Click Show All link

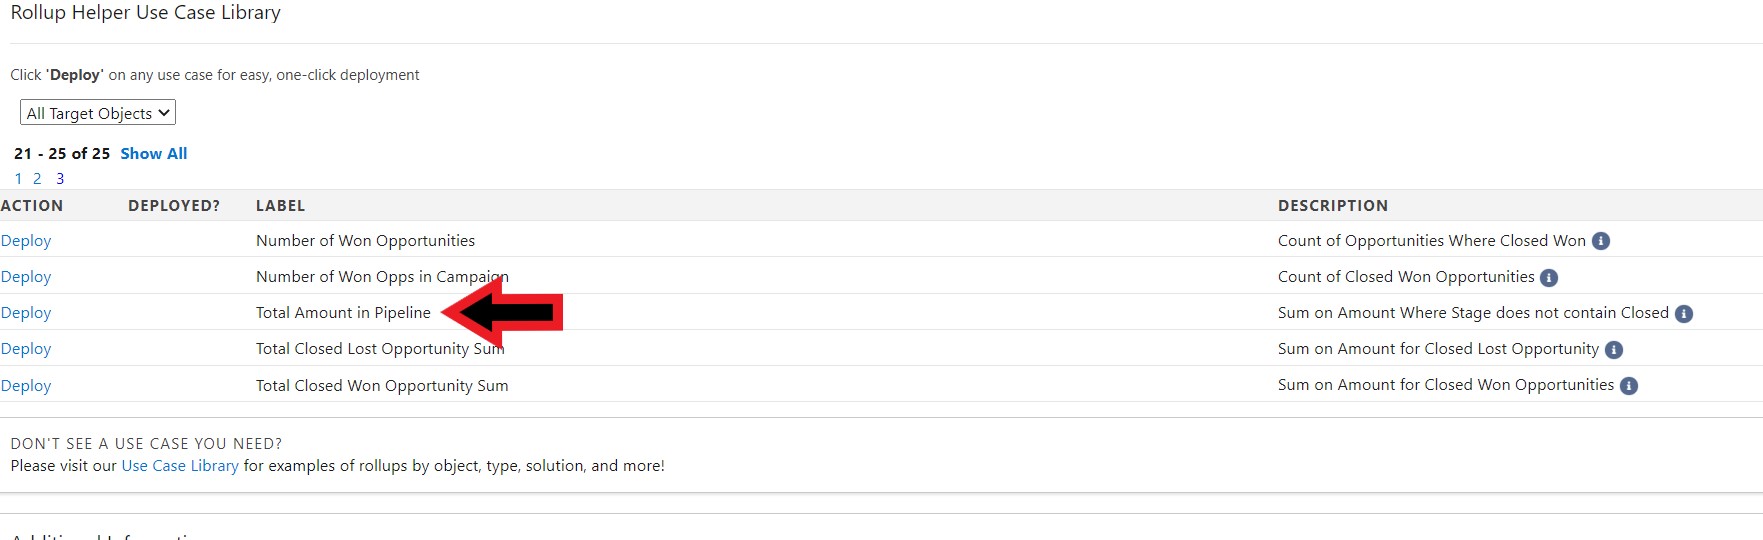[154, 154]
